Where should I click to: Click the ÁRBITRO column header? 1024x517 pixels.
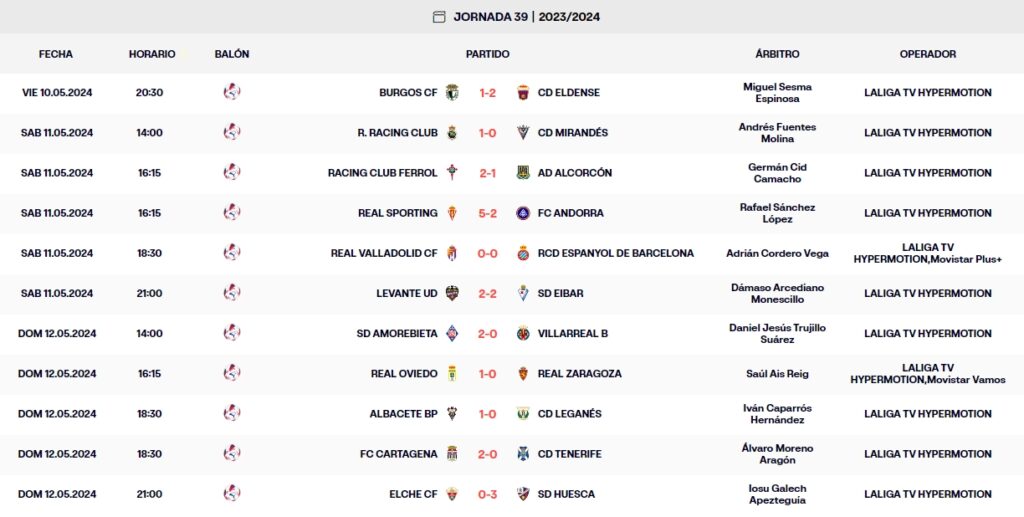coord(777,54)
